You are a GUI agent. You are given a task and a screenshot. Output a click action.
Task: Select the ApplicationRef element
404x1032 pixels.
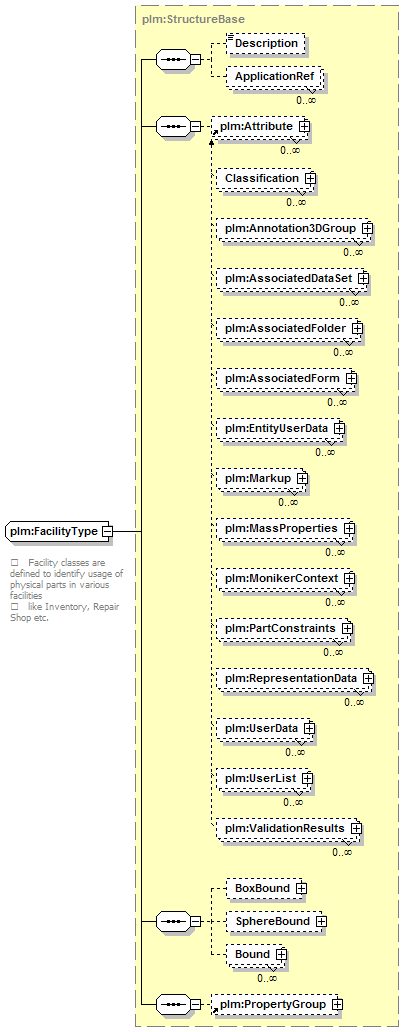274,76
